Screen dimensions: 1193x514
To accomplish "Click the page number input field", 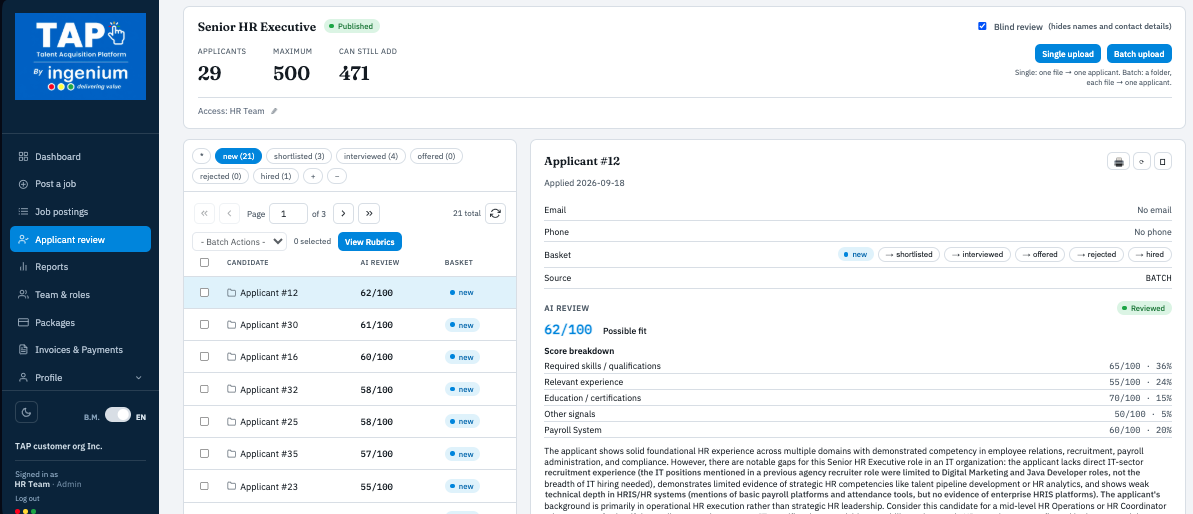I will (x=288, y=214).
